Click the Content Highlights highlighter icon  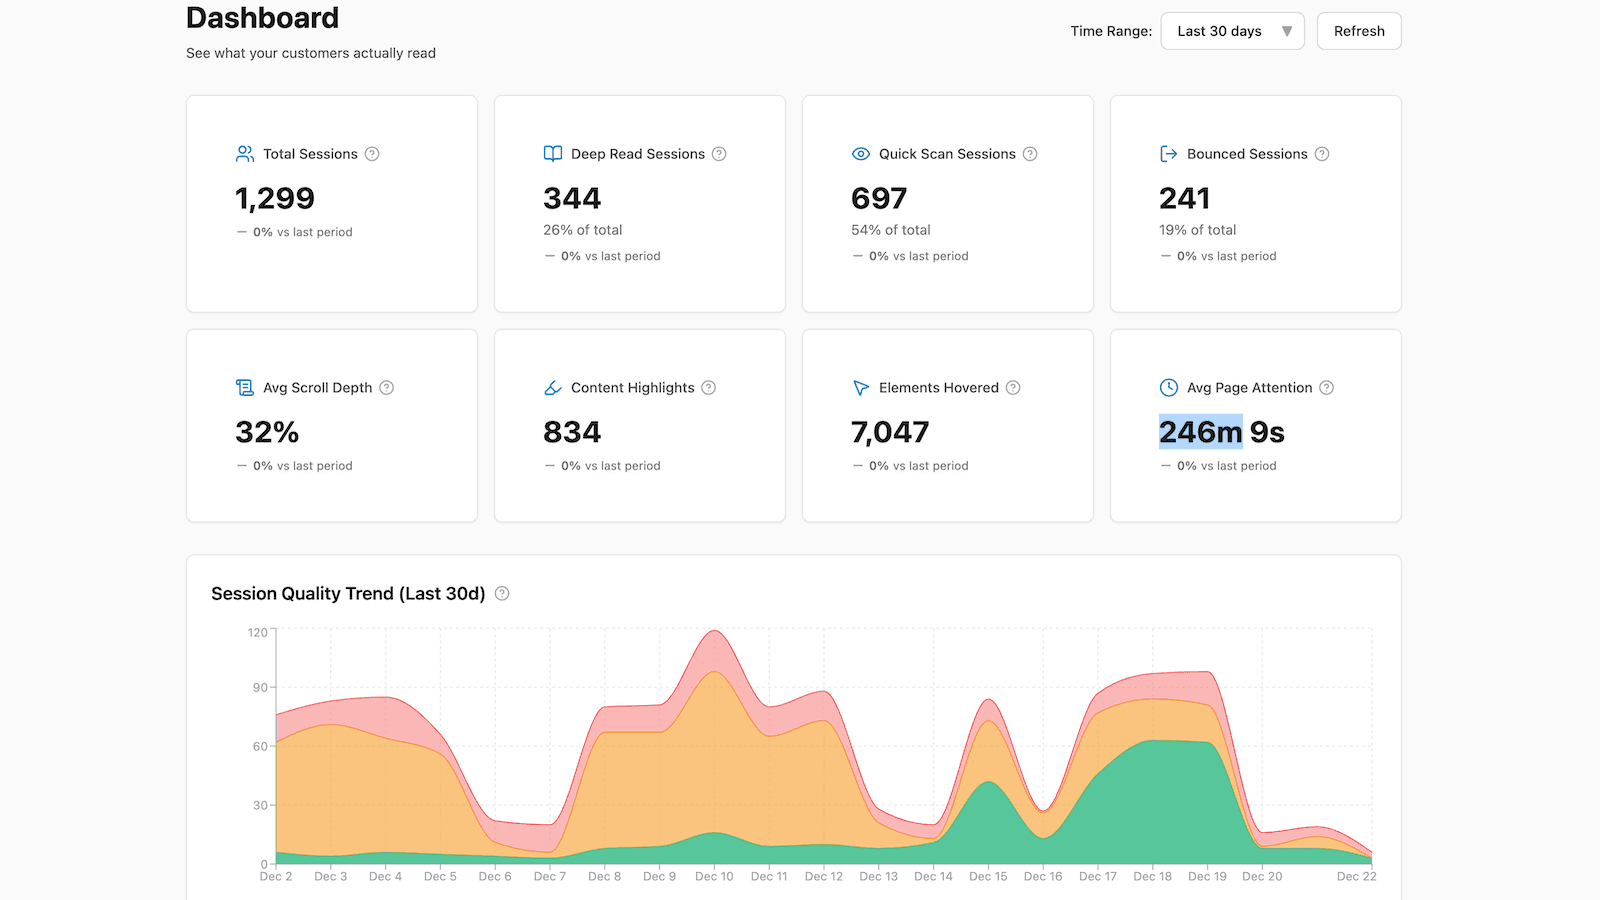(x=552, y=388)
